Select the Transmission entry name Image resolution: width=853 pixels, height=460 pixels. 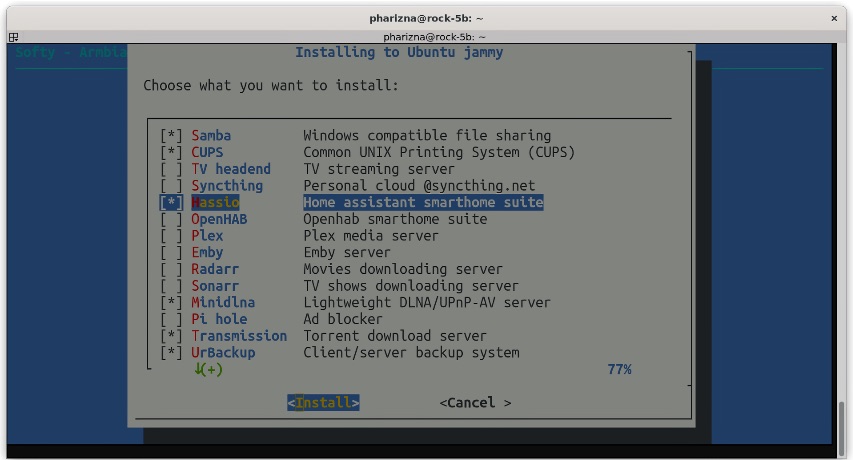pos(239,336)
